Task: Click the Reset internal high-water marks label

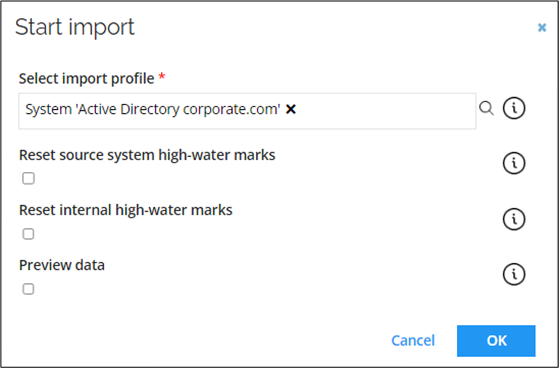Action: click(x=125, y=210)
